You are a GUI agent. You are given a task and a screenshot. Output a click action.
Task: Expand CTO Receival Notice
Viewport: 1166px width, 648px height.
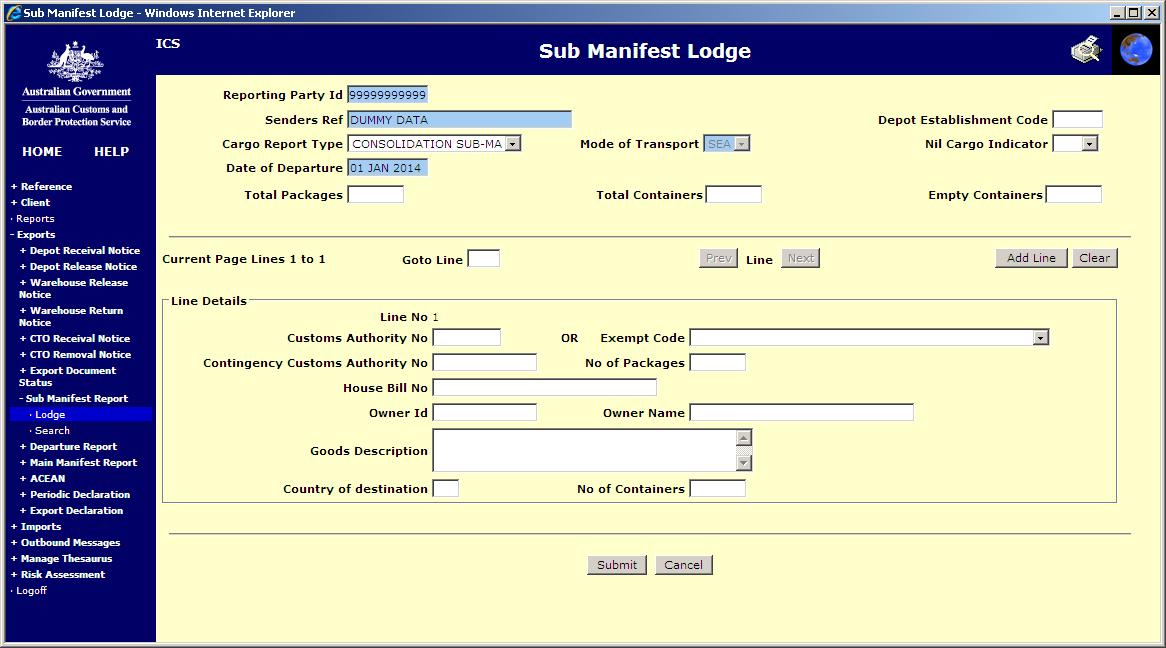75,339
